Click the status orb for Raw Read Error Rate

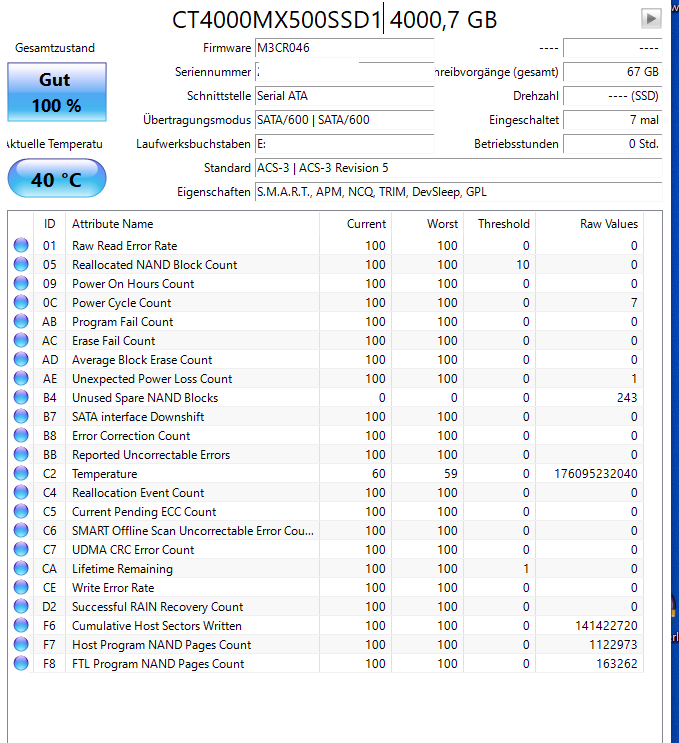[x=21, y=245]
